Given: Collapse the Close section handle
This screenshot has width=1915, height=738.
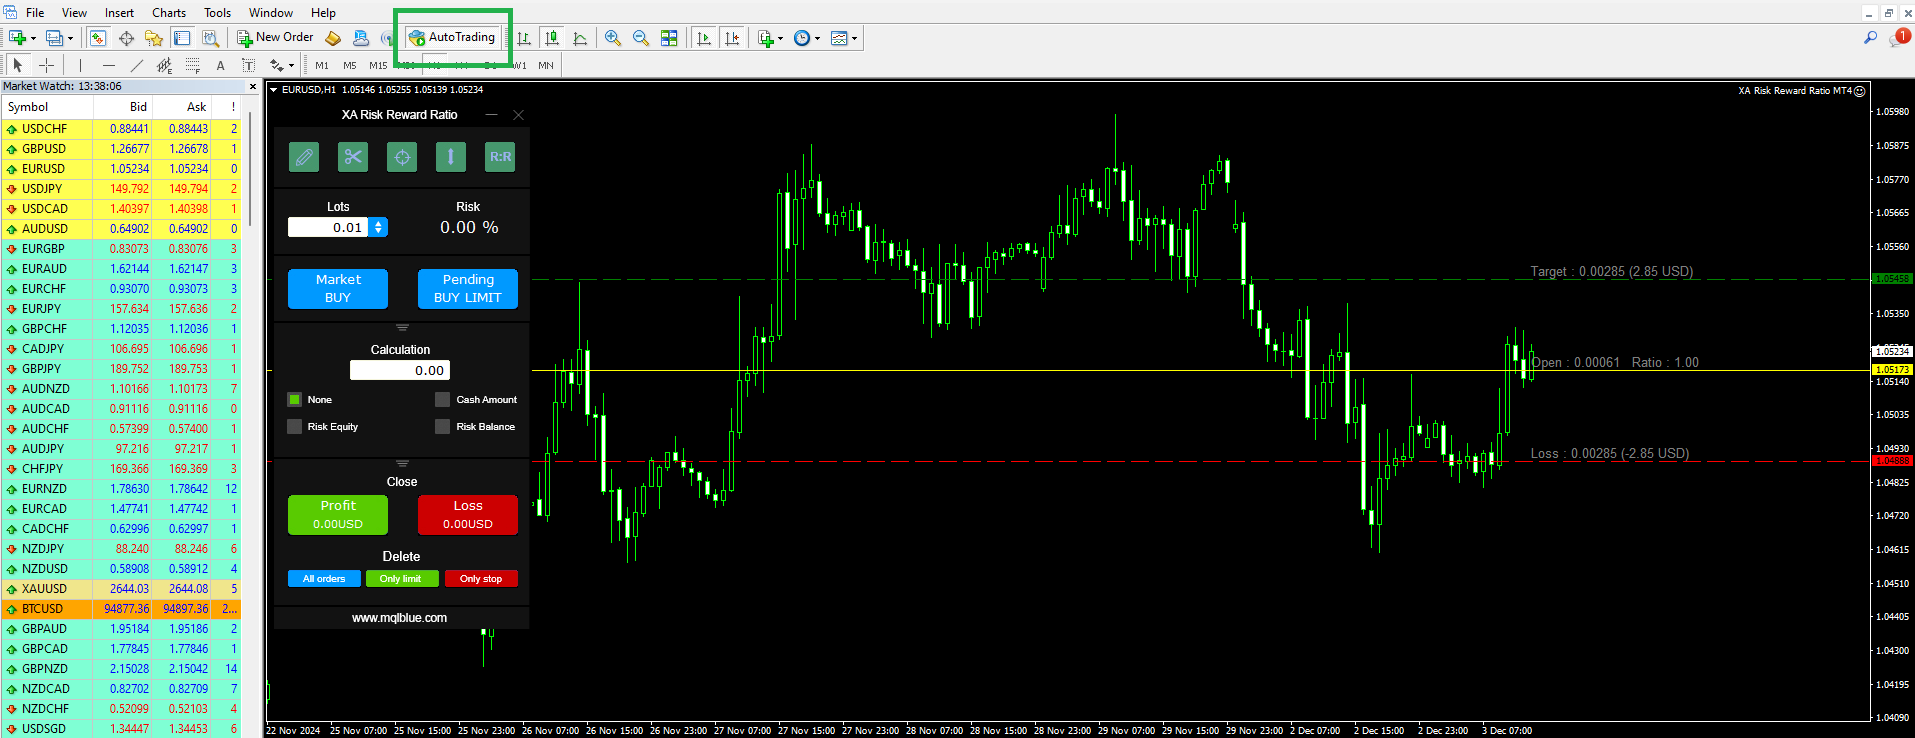Looking at the screenshot, I should 402,463.
